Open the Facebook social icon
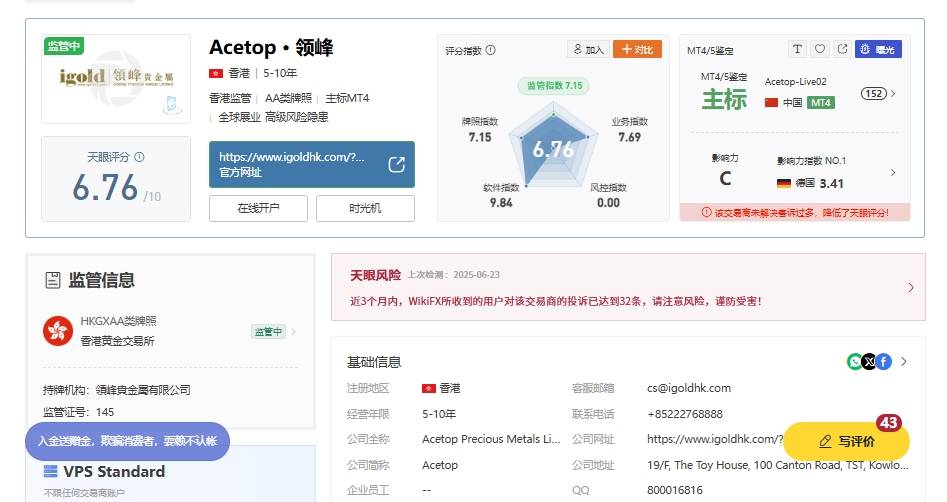 (883, 362)
